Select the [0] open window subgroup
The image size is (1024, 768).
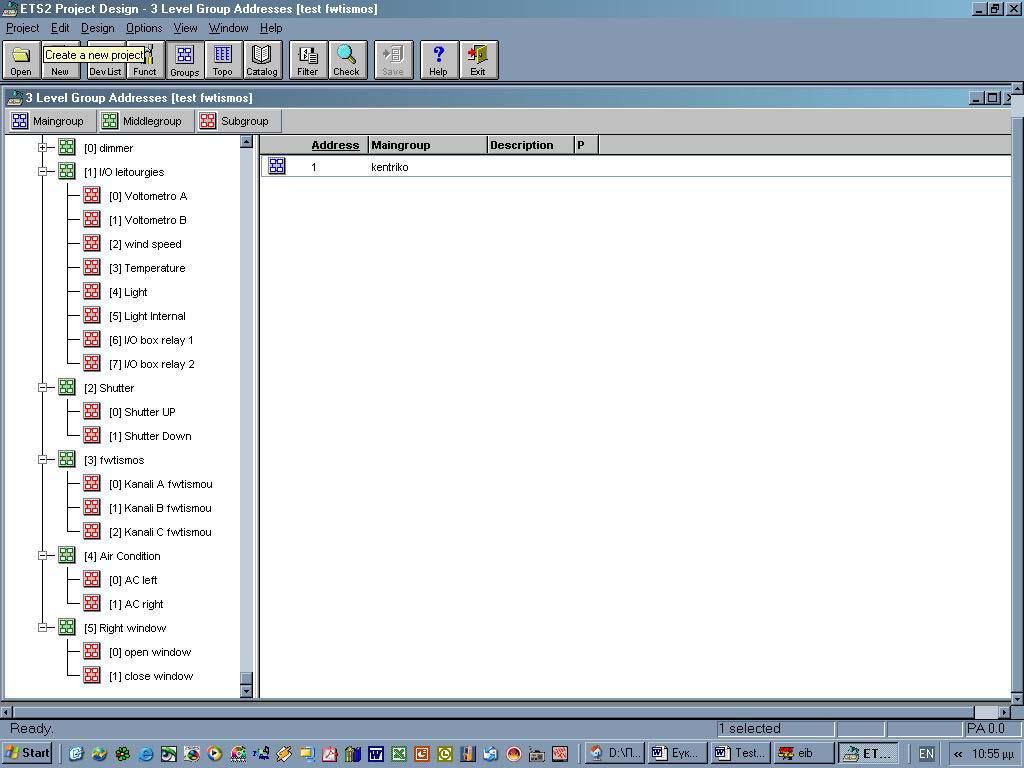150,652
